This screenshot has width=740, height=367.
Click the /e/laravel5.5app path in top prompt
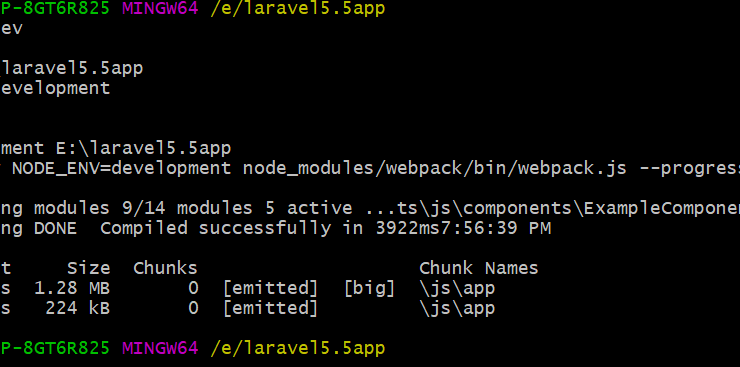[x=298, y=9]
